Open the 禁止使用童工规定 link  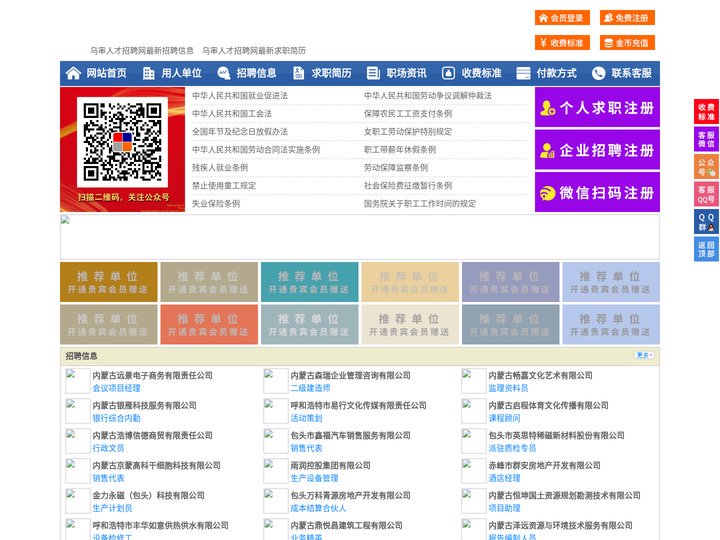(x=224, y=186)
